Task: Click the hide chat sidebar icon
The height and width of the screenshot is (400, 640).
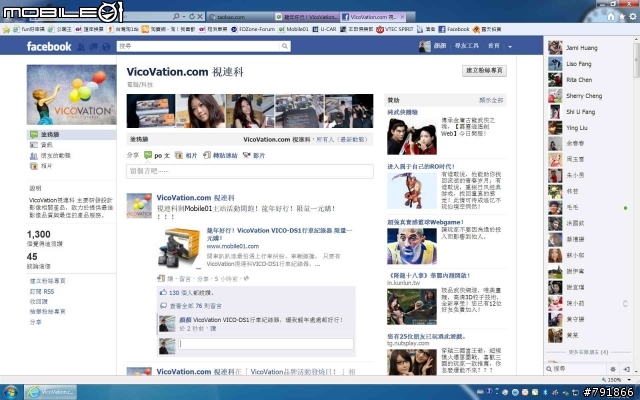Action: pyautogui.click(x=626, y=369)
